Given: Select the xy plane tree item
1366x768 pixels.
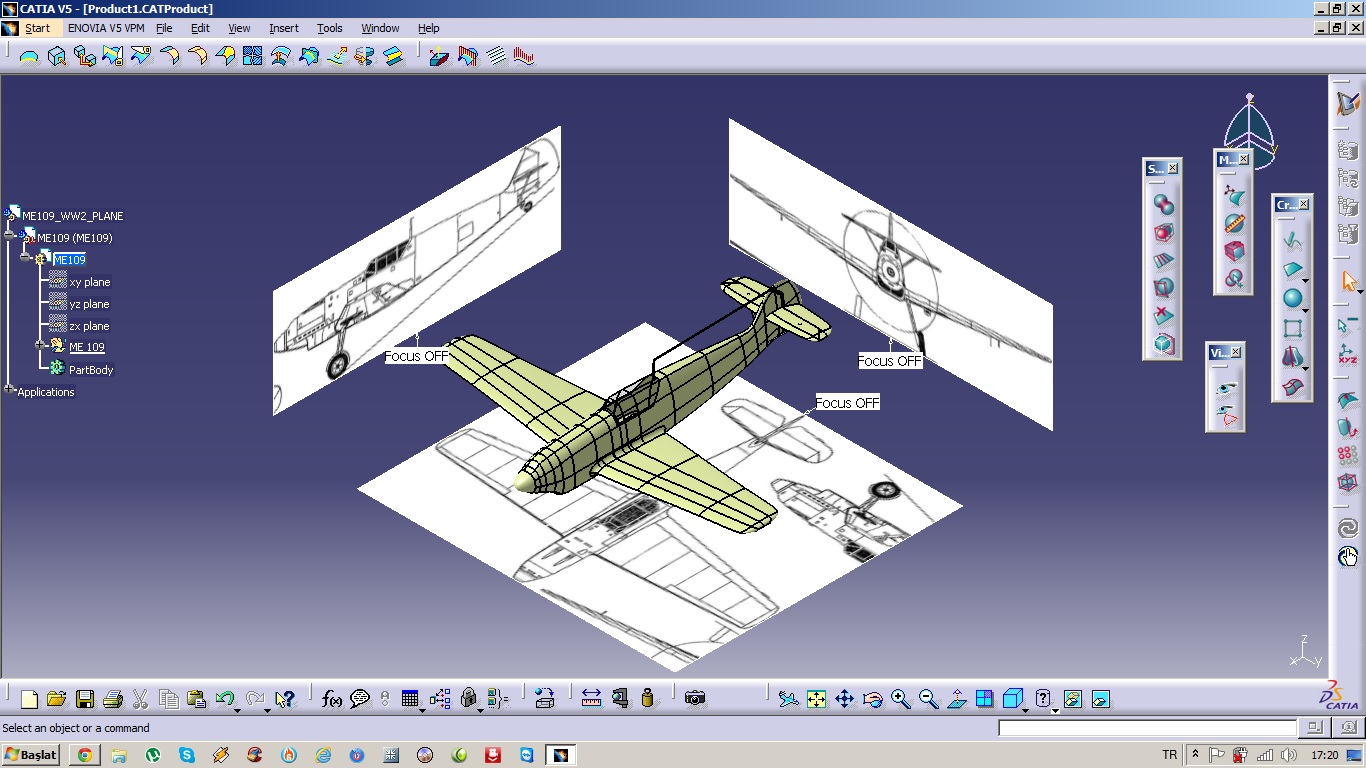Looking at the screenshot, I should pyautogui.click(x=90, y=282).
